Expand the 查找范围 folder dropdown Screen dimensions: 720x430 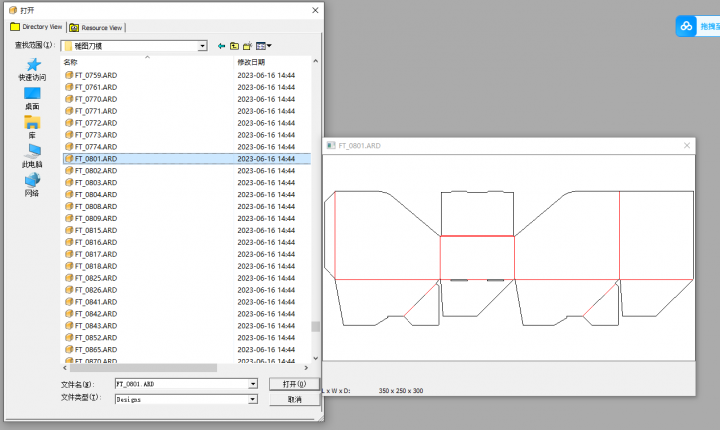(x=203, y=46)
